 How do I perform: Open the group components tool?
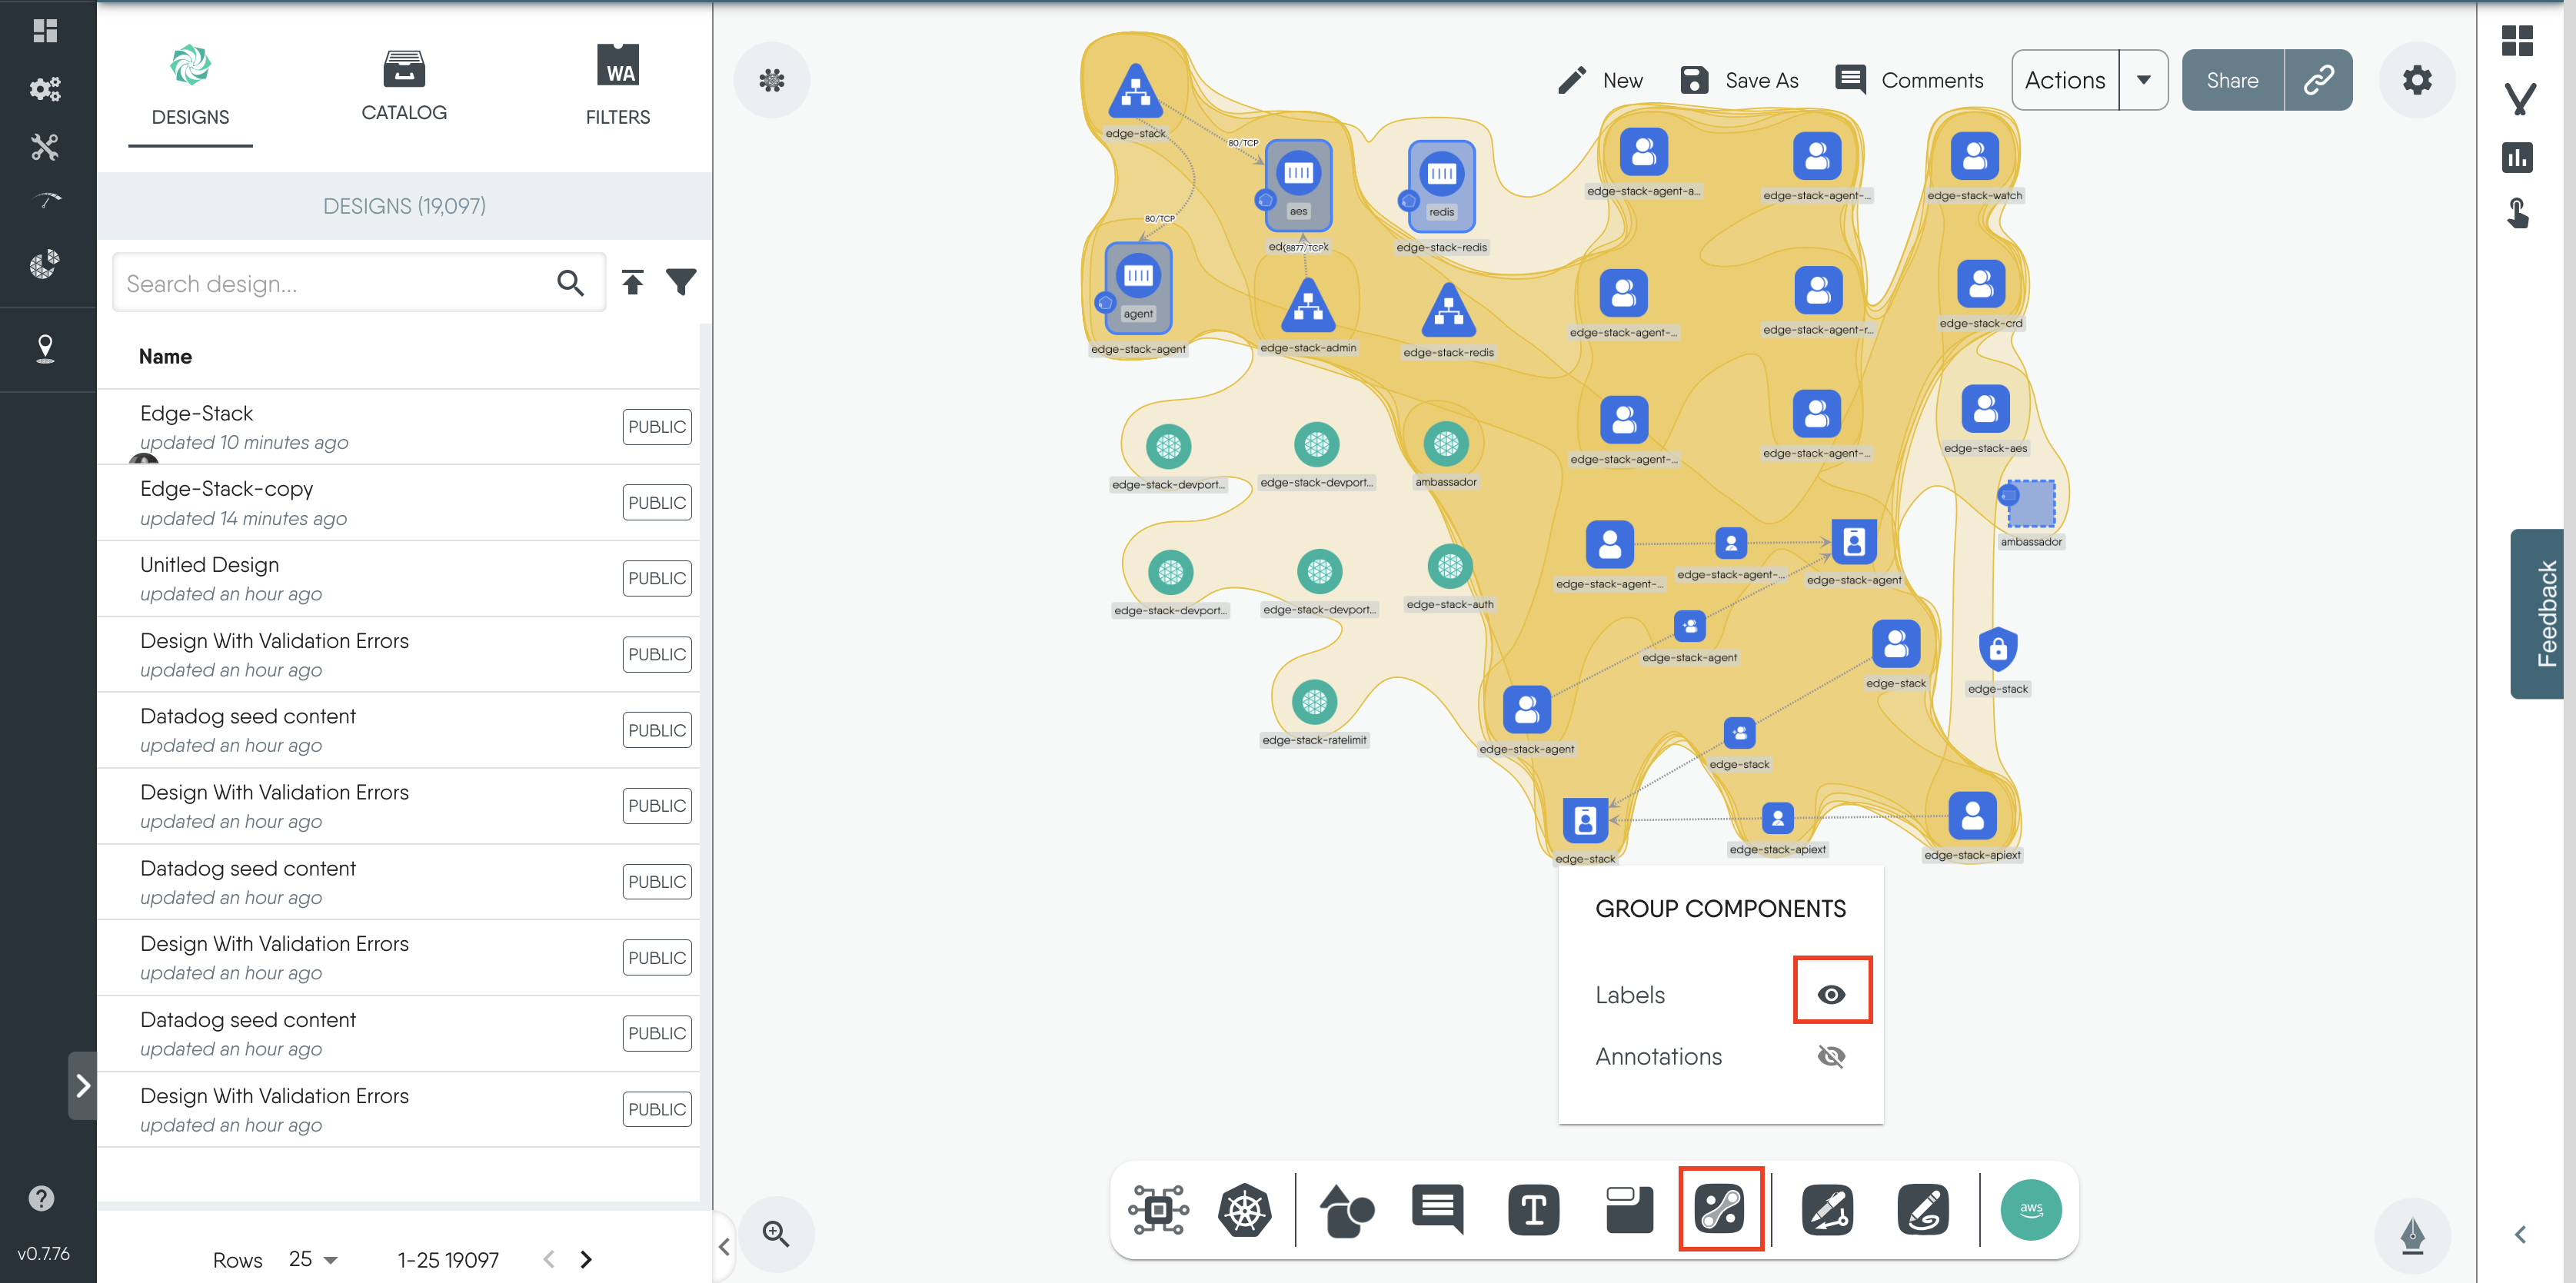(x=1720, y=1209)
